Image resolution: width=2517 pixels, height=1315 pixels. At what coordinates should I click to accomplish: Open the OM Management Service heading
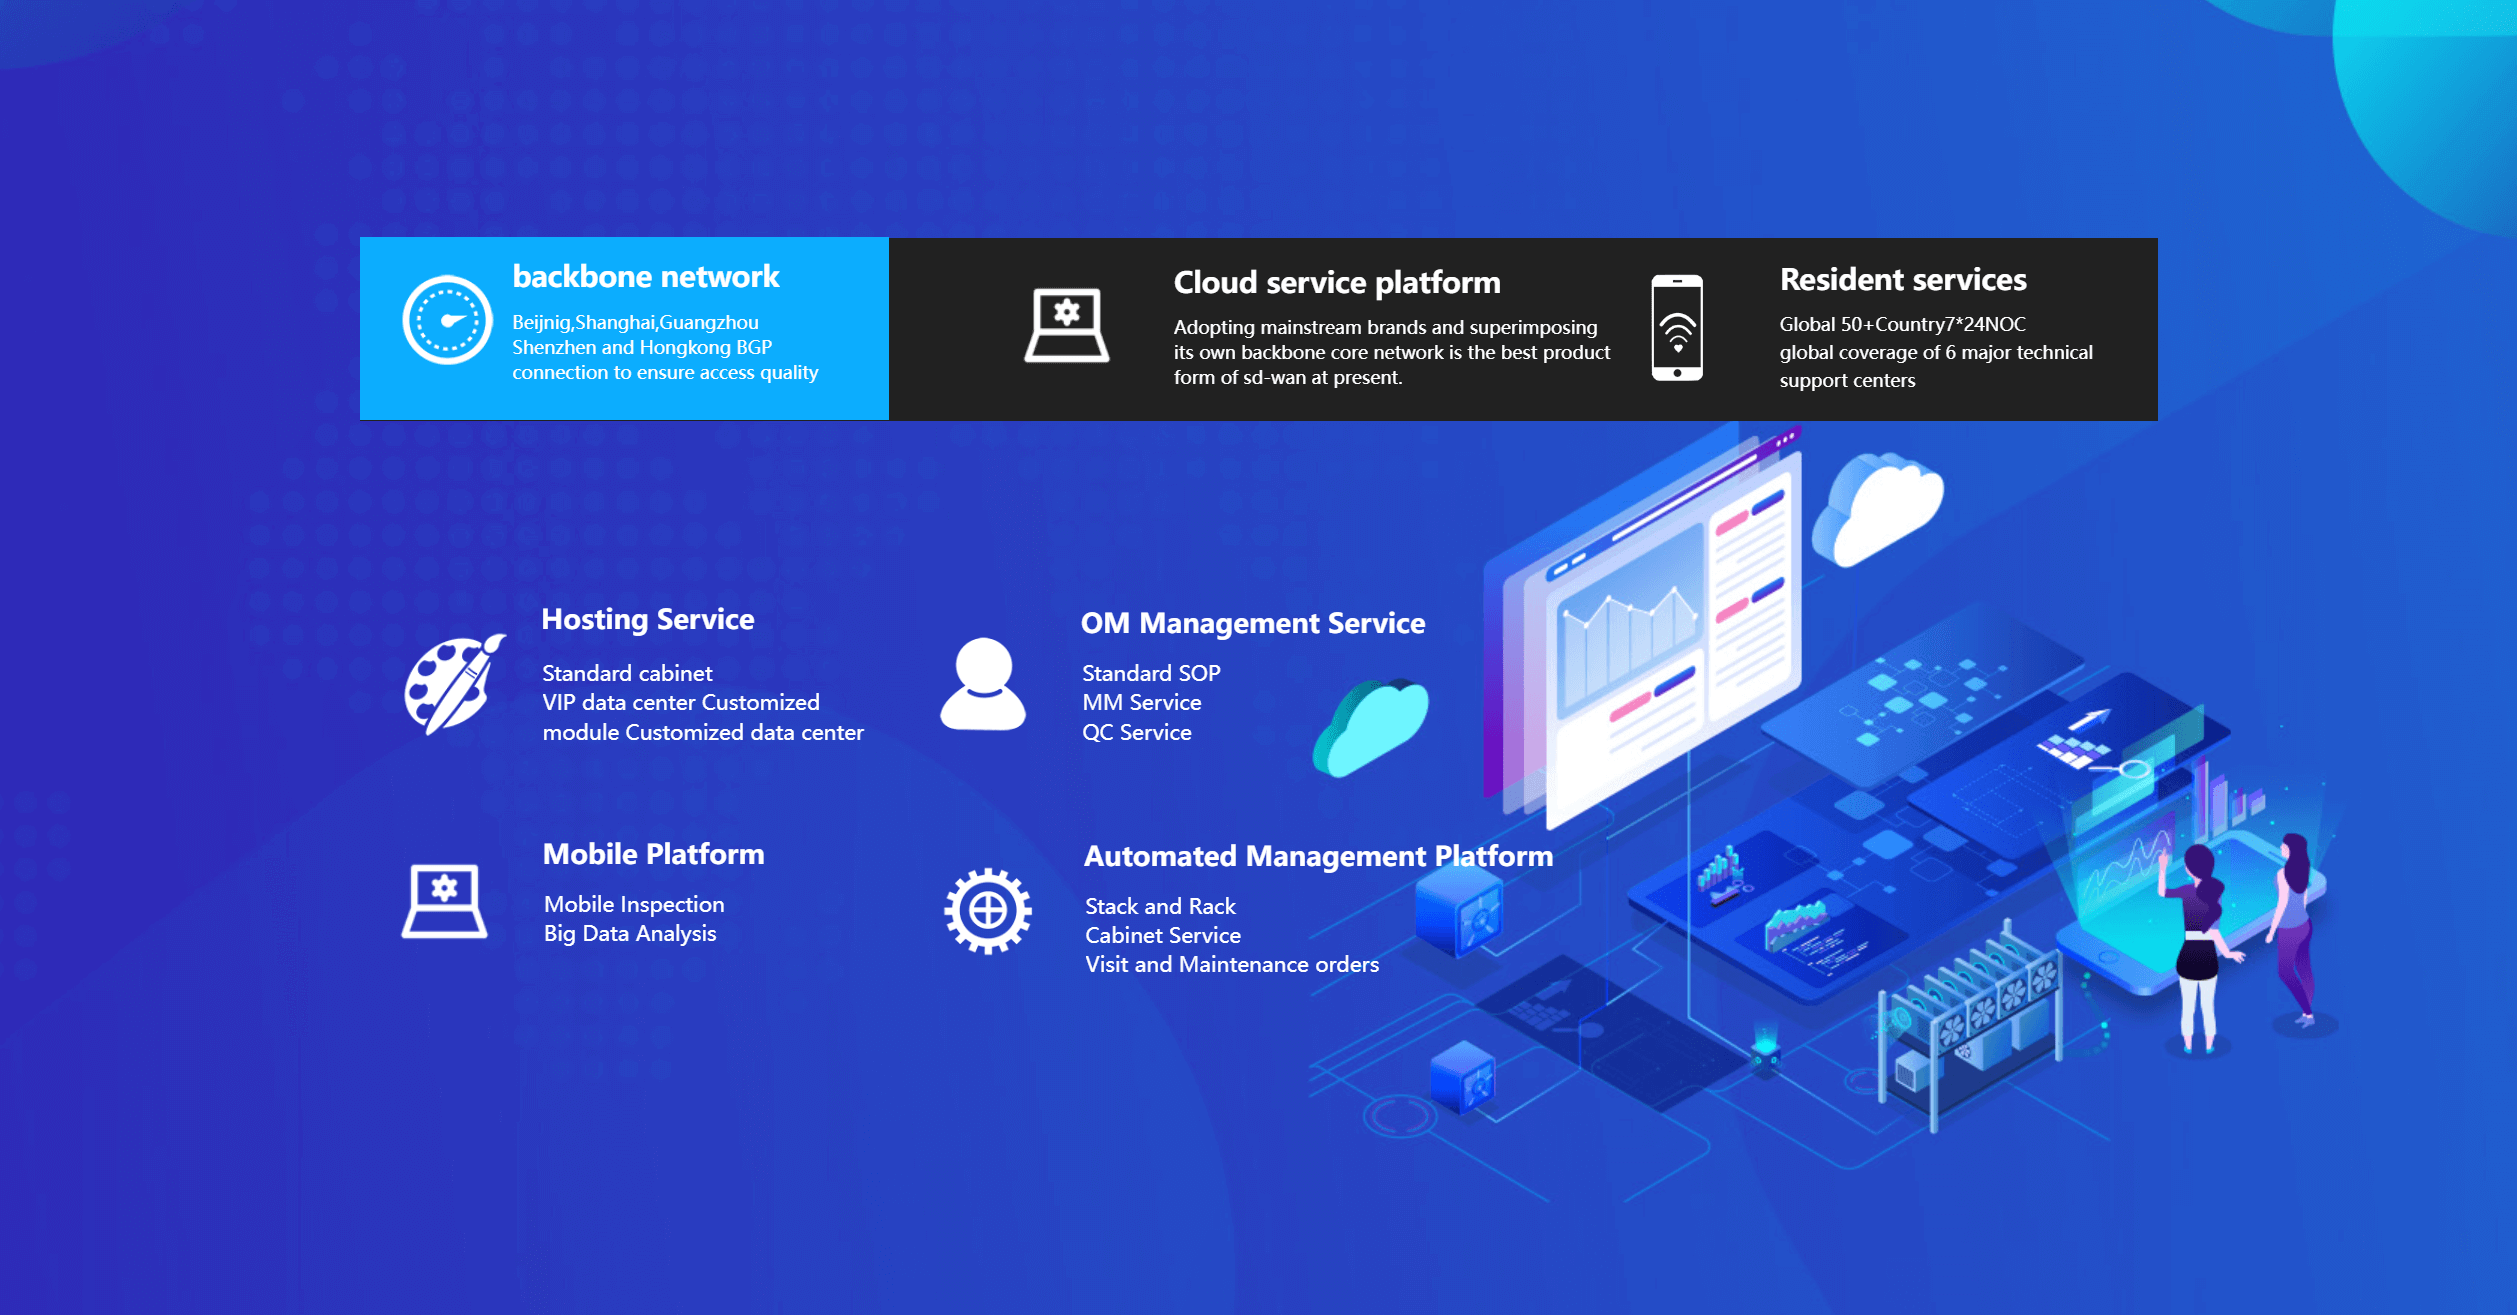pos(1252,624)
